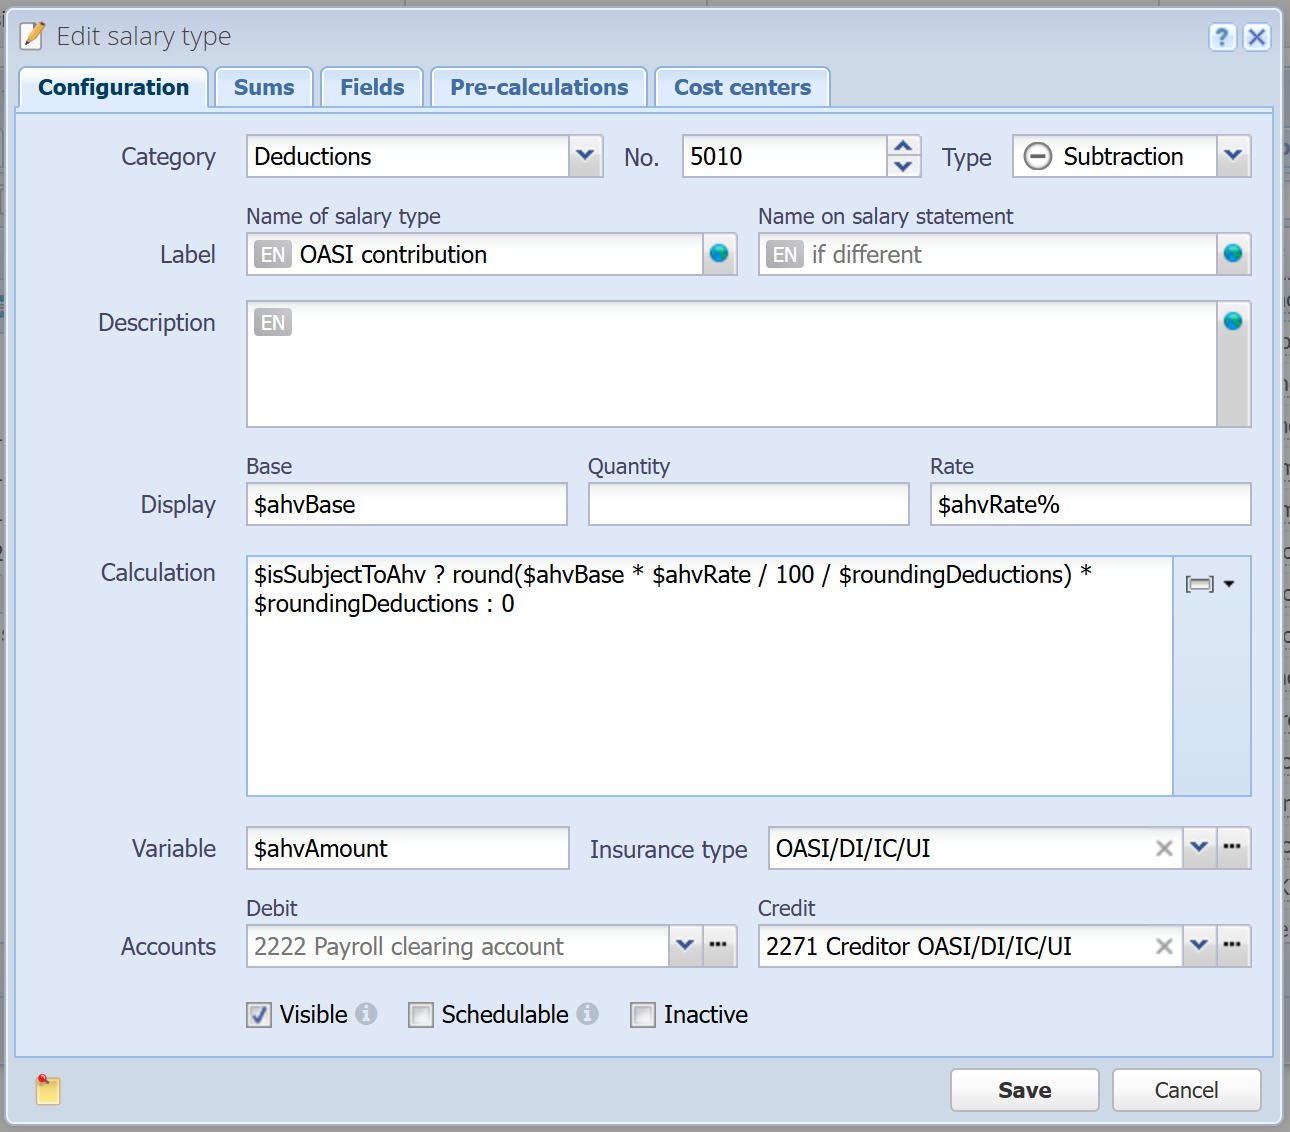1290x1132 pixels.
Task: Click the Display Base $ahvBase field
Action: 407,504
